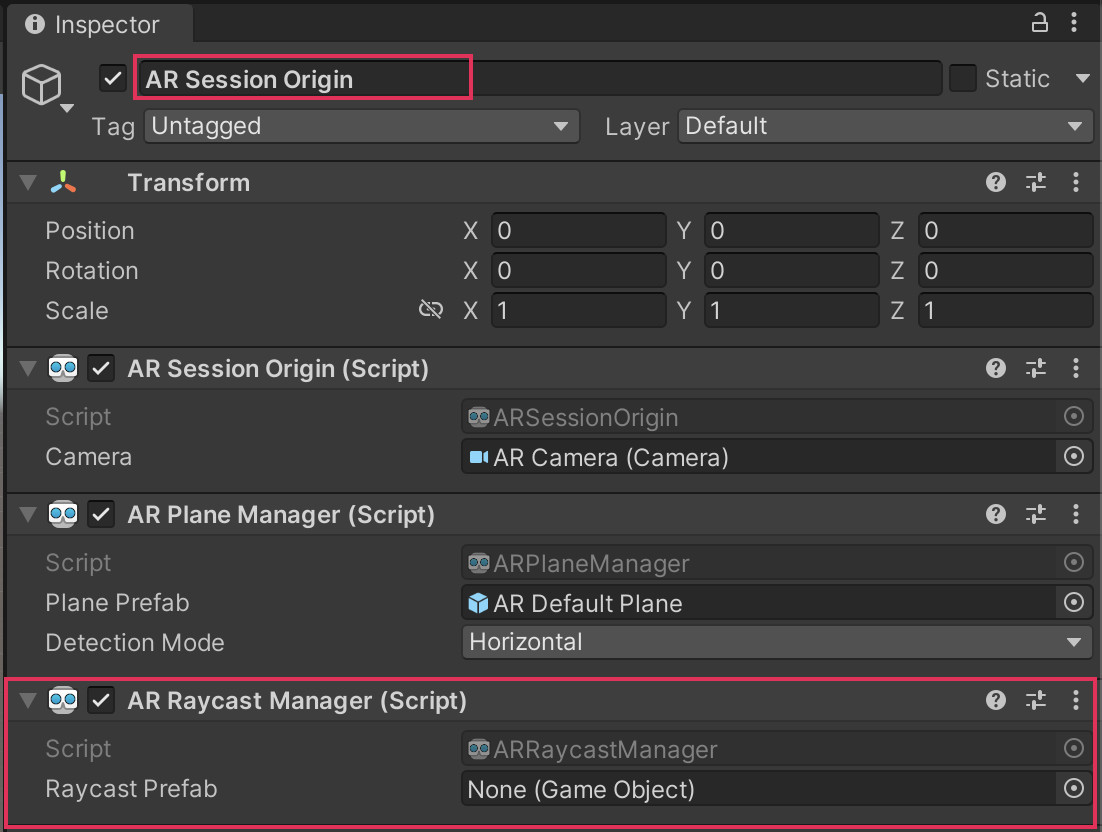Toggle the GameObject active checkbox
Viewport: 1102px width, 832px height.
click(x=113, y=79)
